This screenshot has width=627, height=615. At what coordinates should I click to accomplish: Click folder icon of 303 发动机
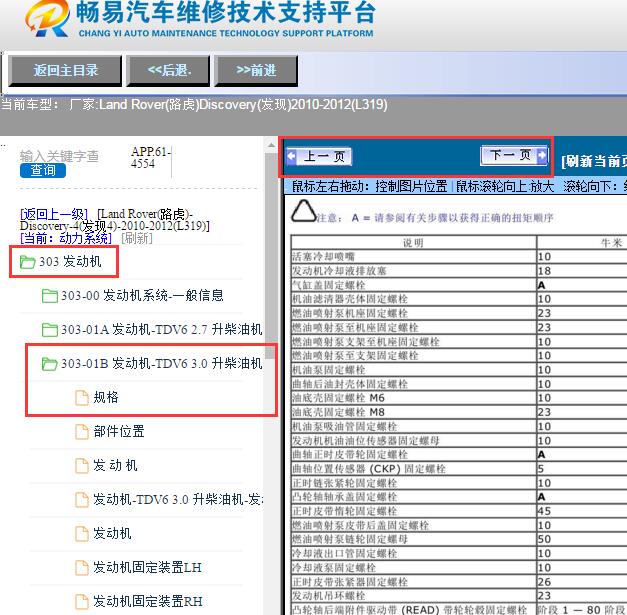(28, 262)
